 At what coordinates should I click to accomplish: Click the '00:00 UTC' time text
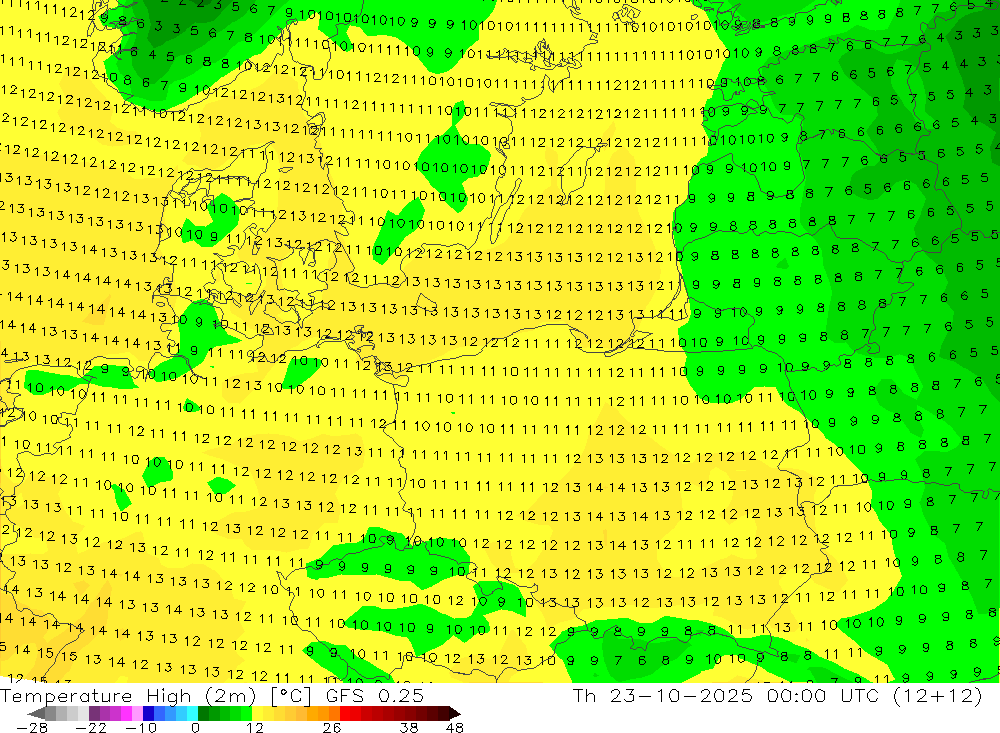coord(823,695)
